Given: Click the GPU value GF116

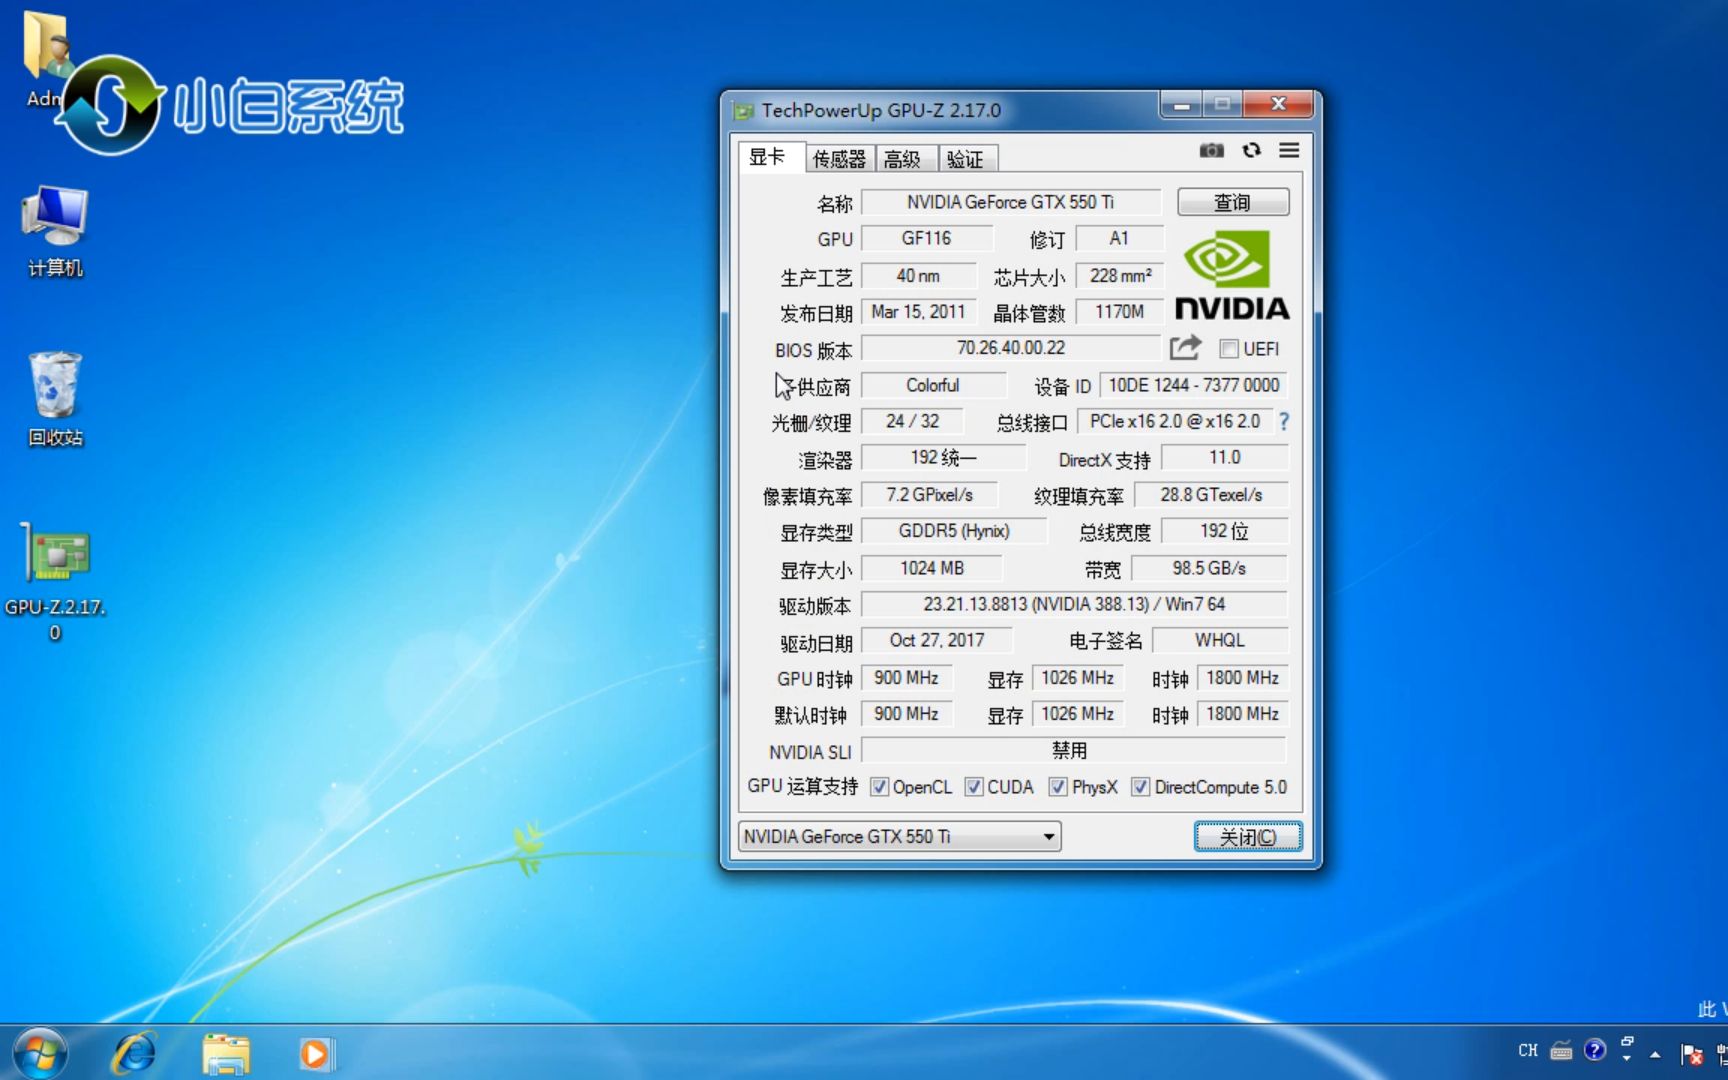Looking at the screenshot, I should (x=927, y=238).
